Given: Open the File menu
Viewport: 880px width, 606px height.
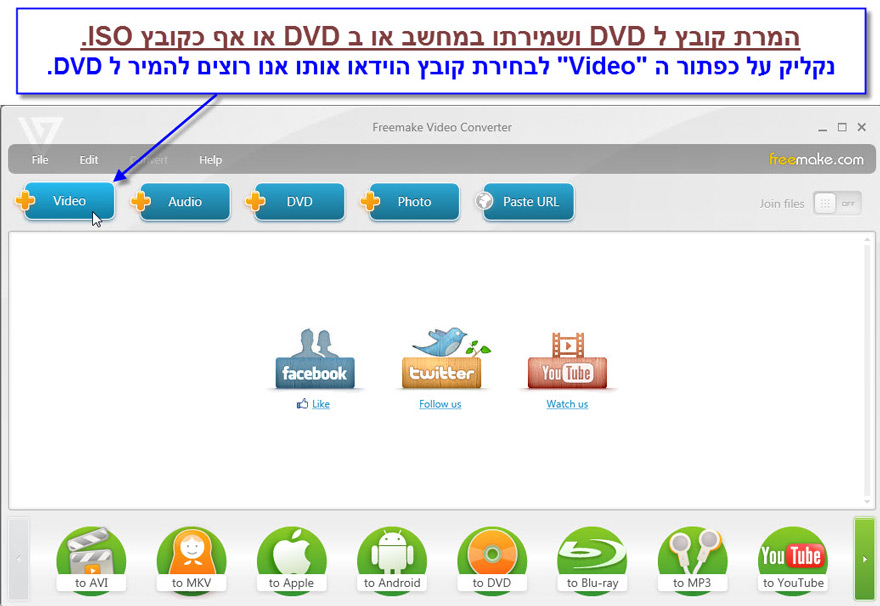Looking at the screenshot, I should point(40,160).
